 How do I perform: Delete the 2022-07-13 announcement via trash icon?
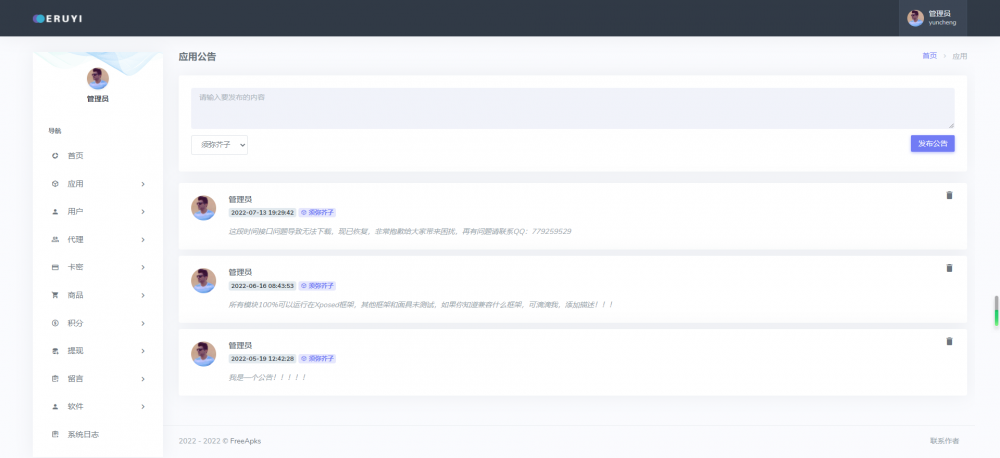click(x=949, y=195)
